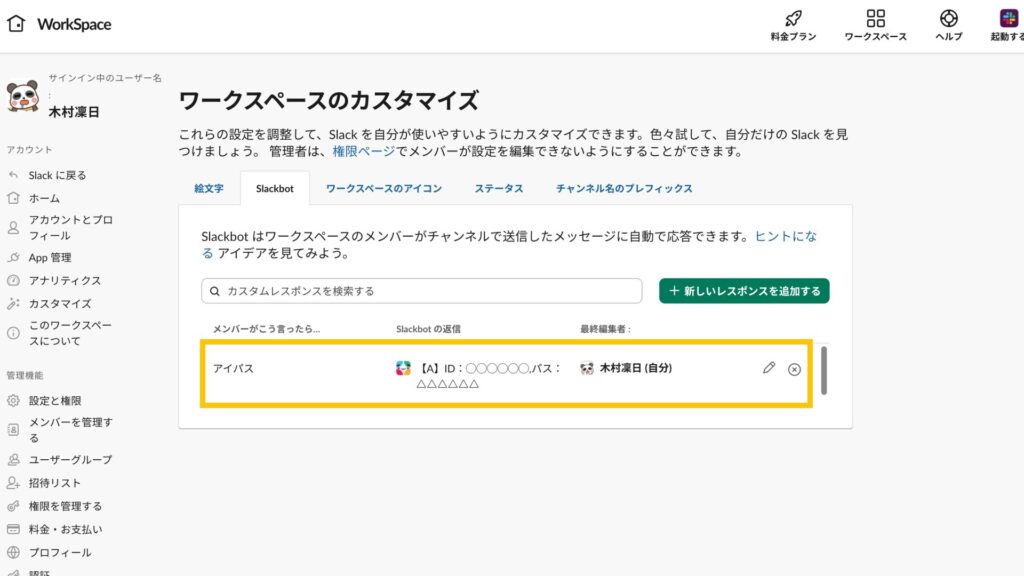Open アナリティクス via its chart icon
Viewport: 1024px width, 576px height.
pos(12,280)
